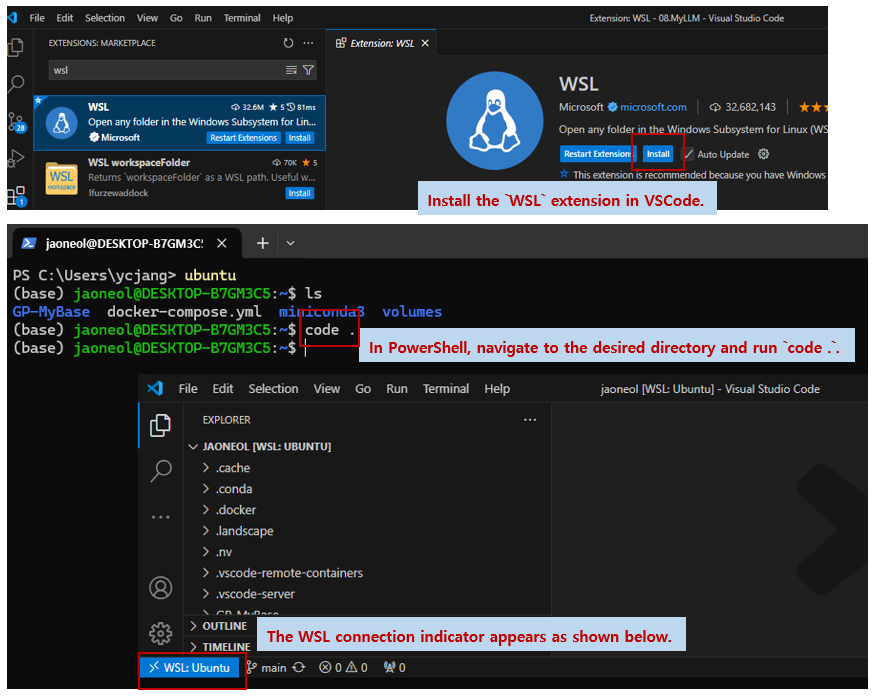Screen dimensions: 875x697
Task: Expand the .conda folder
Action: [227, 489]
